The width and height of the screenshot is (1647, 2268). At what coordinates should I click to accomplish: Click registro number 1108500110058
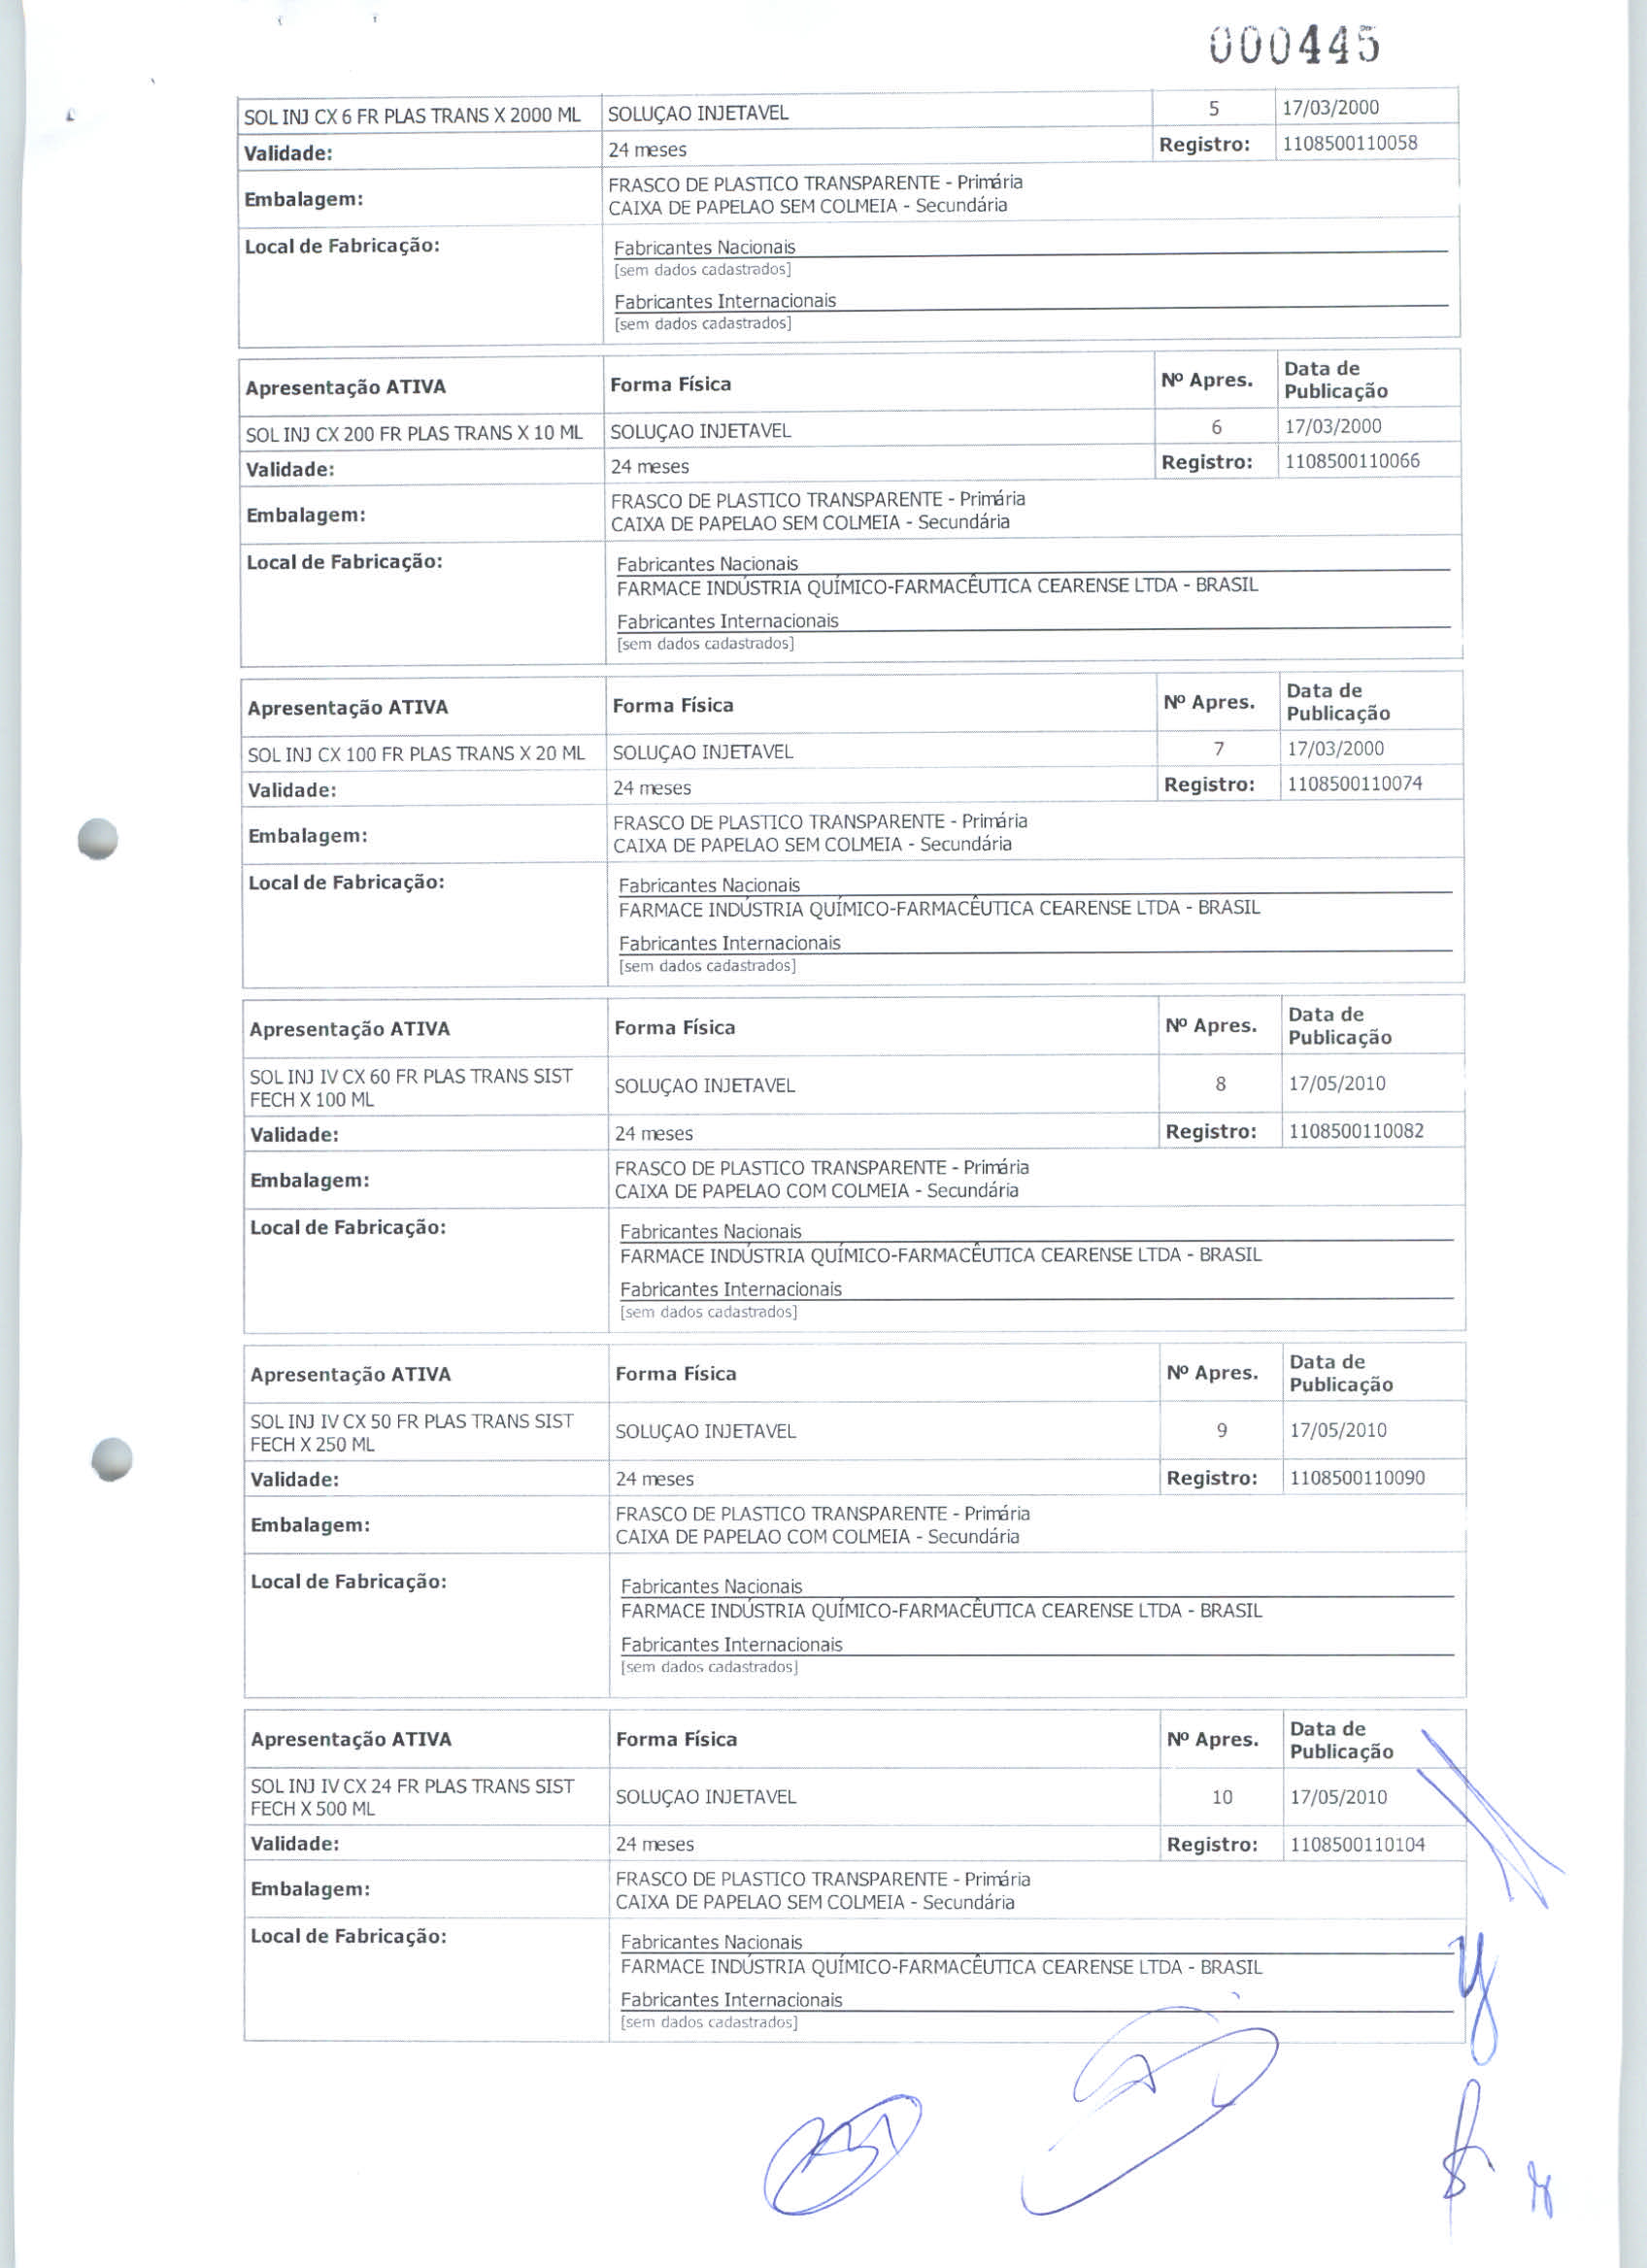coord(1349,143)
